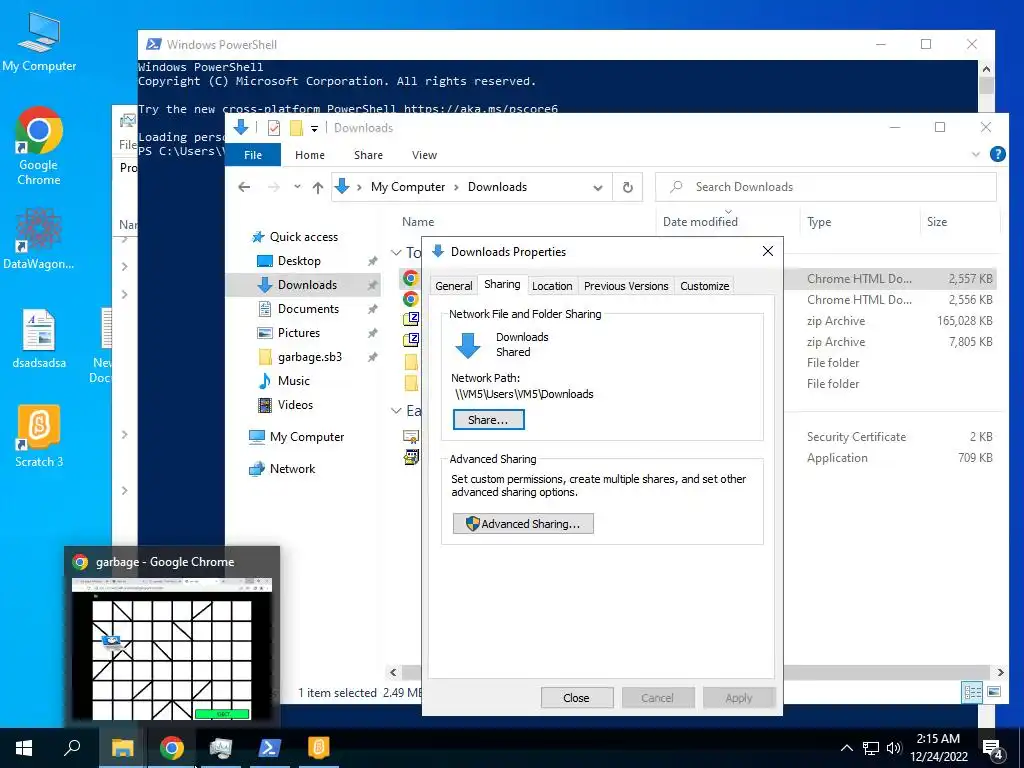Click New folder icon in quick access toolbar

click(x=296, y=128)
